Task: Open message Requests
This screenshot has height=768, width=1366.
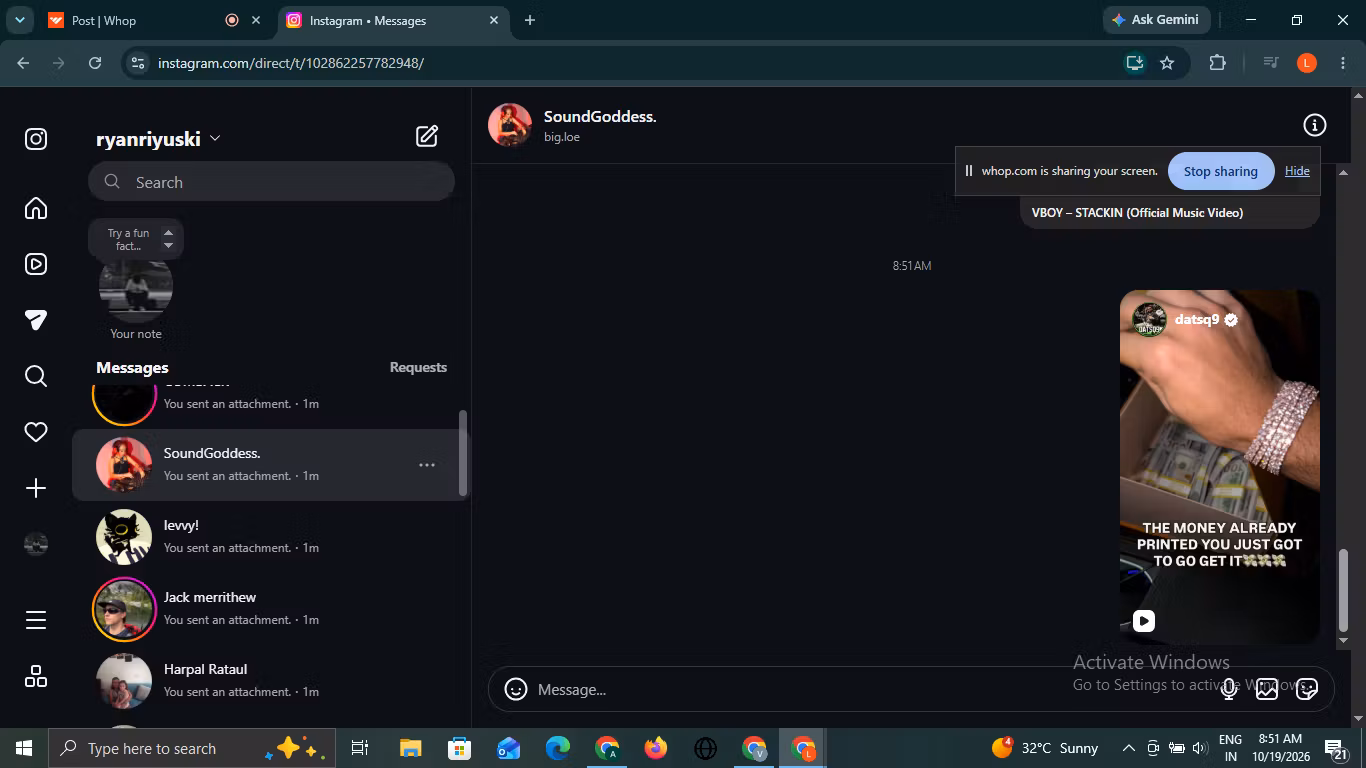Action: click(x=418, y=367)
